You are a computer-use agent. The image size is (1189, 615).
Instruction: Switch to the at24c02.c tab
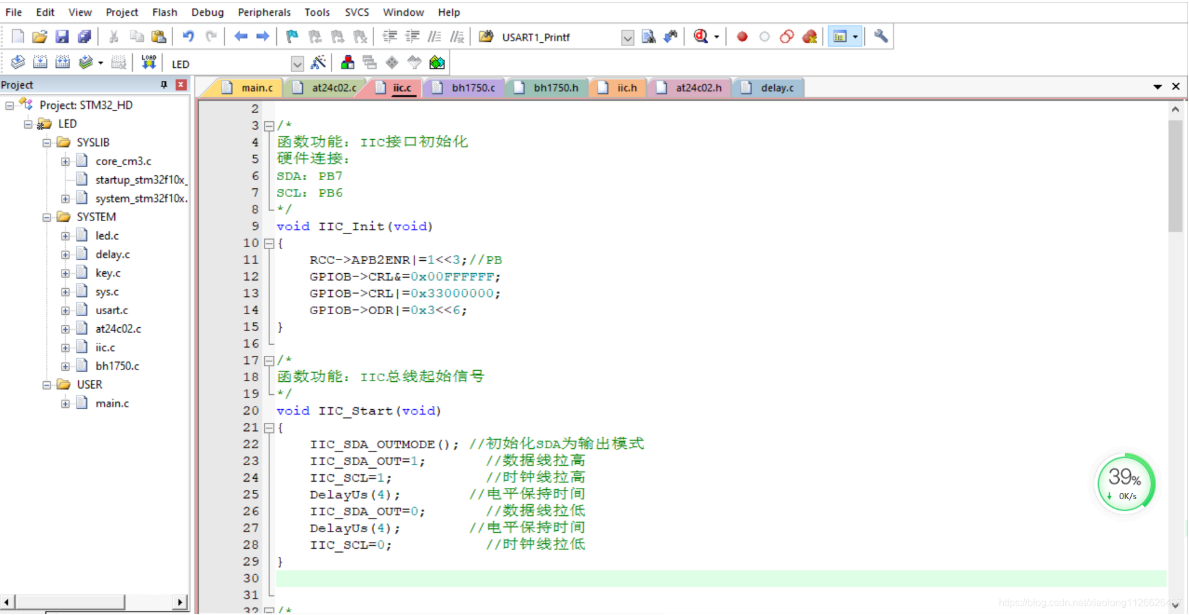[x=325, y=88]
